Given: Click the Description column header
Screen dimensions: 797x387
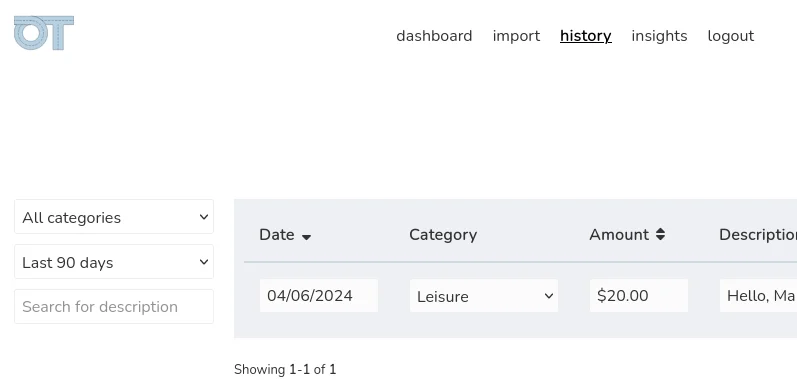Looking at the screenshot, I should 758,234.
